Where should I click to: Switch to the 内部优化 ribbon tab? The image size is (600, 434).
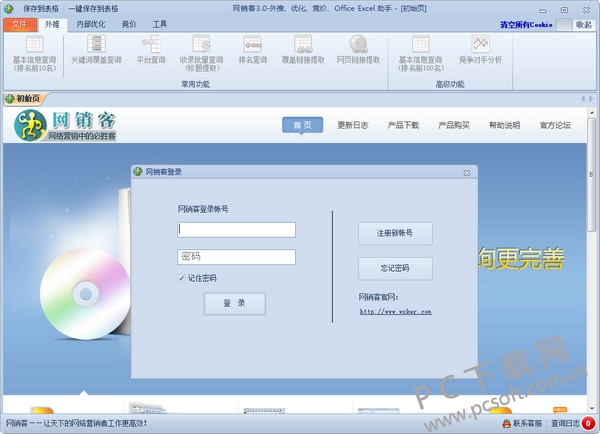coord(91,24)
